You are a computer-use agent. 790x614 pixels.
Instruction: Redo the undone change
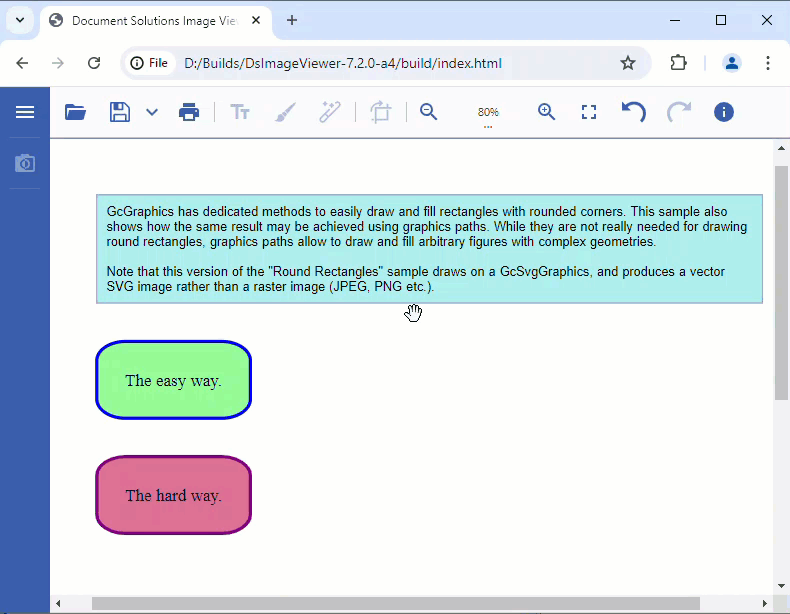679,112
